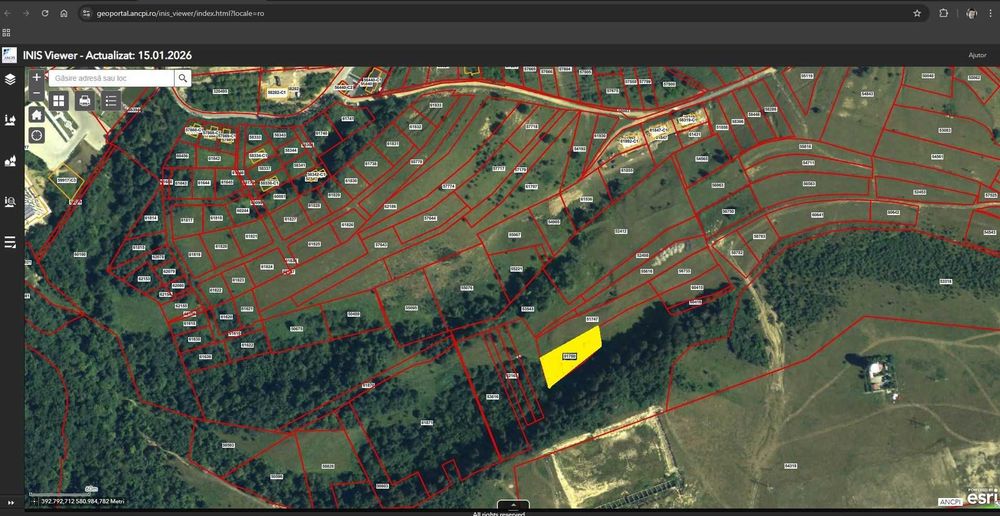Expand the bottom attribute table handle

coord(512,505)
